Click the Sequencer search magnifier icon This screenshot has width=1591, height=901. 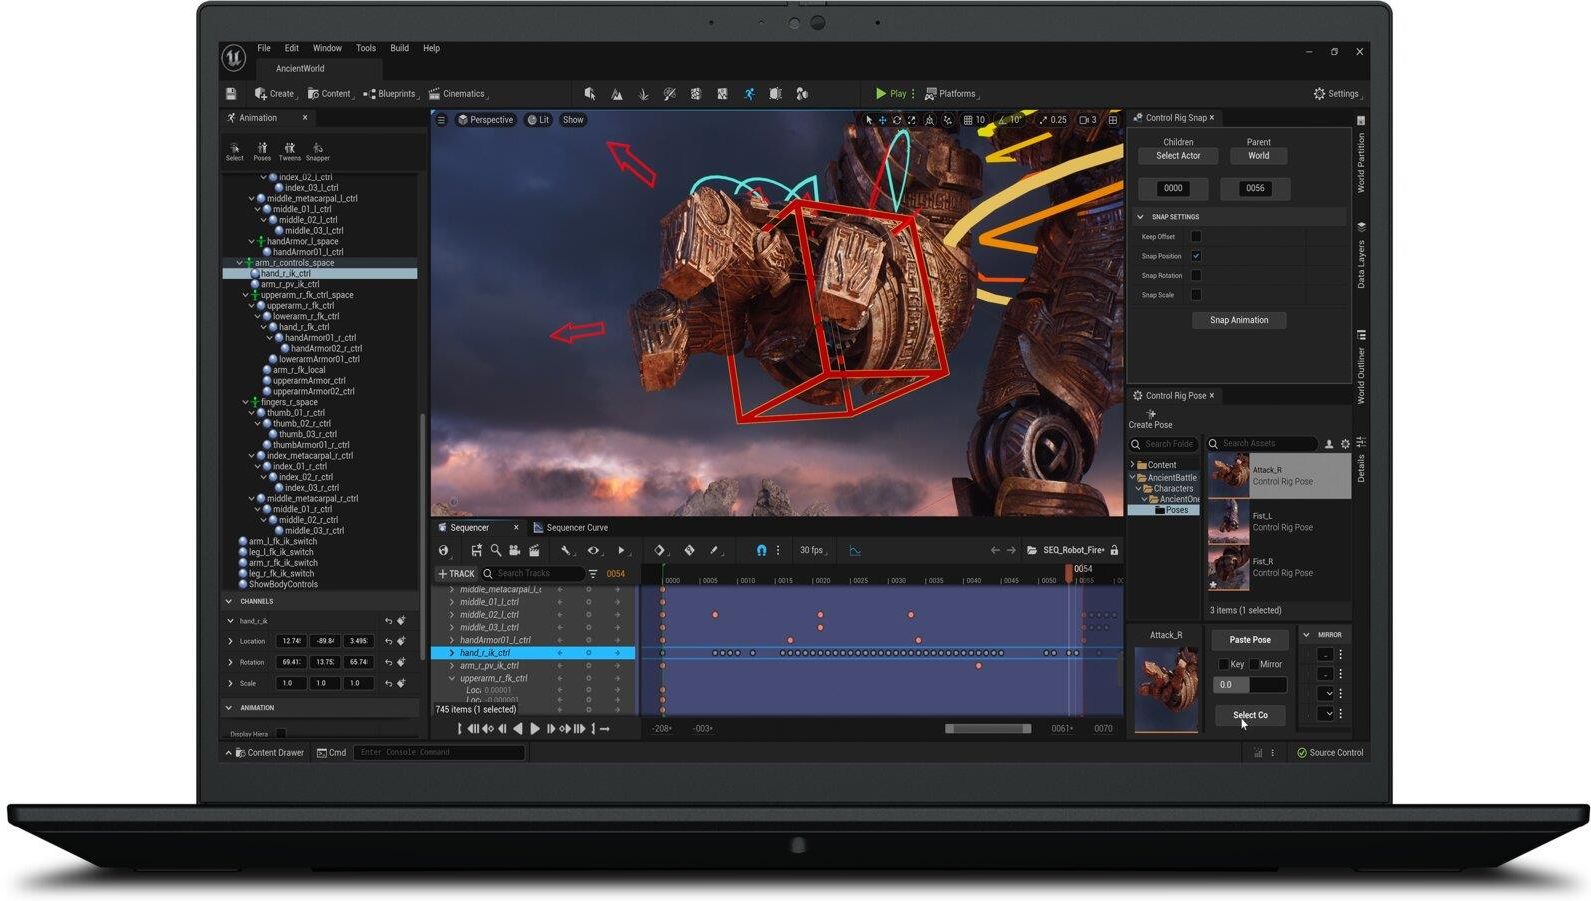coord(495,550)
